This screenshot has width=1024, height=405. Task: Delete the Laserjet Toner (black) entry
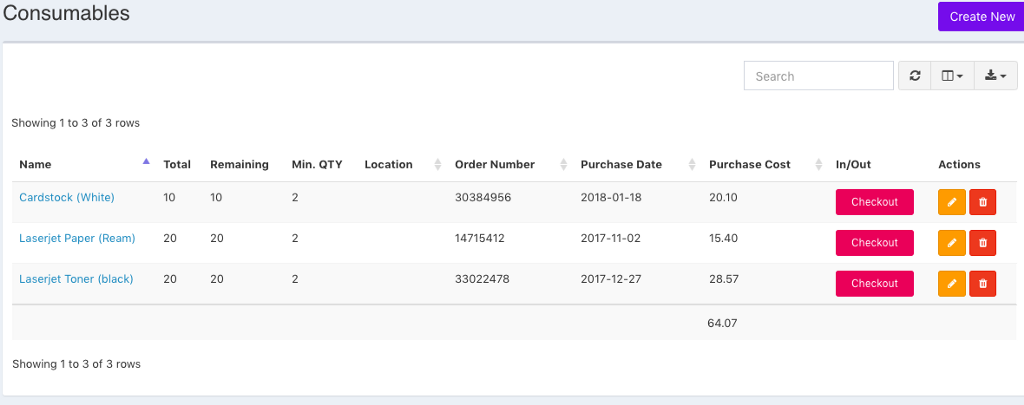coord(983,284)
